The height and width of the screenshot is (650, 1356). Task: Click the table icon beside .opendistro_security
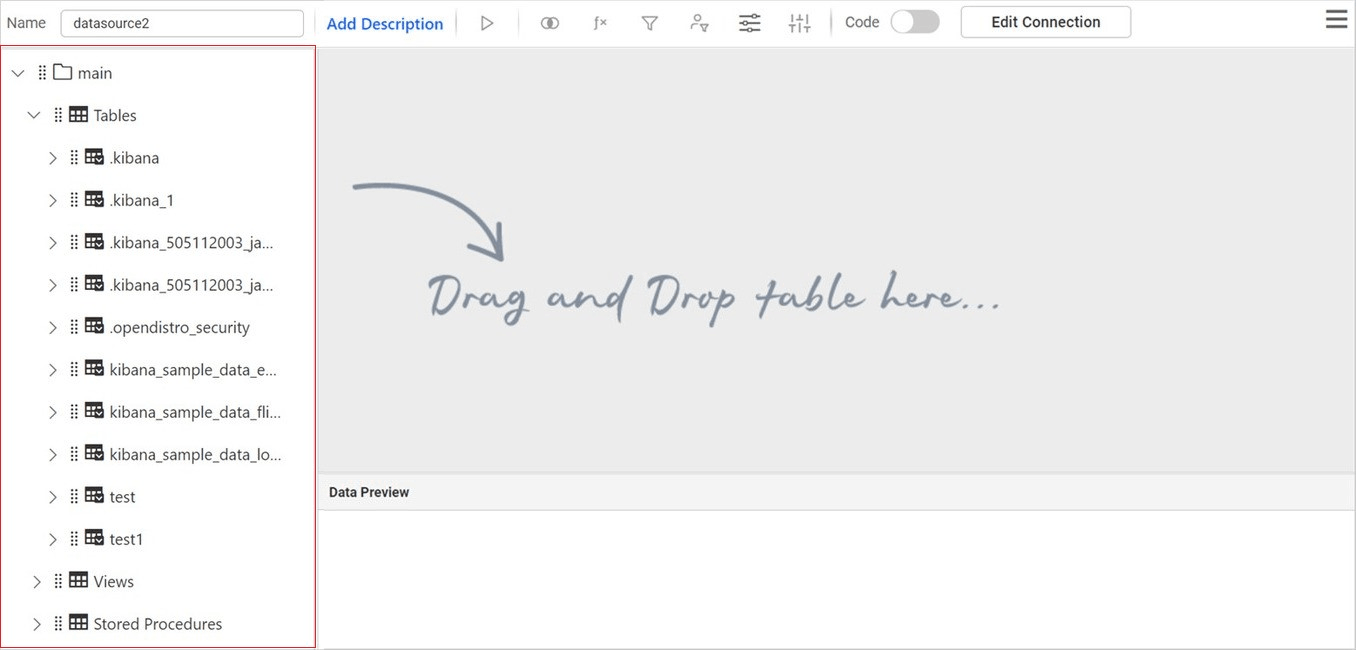(94, 327)
